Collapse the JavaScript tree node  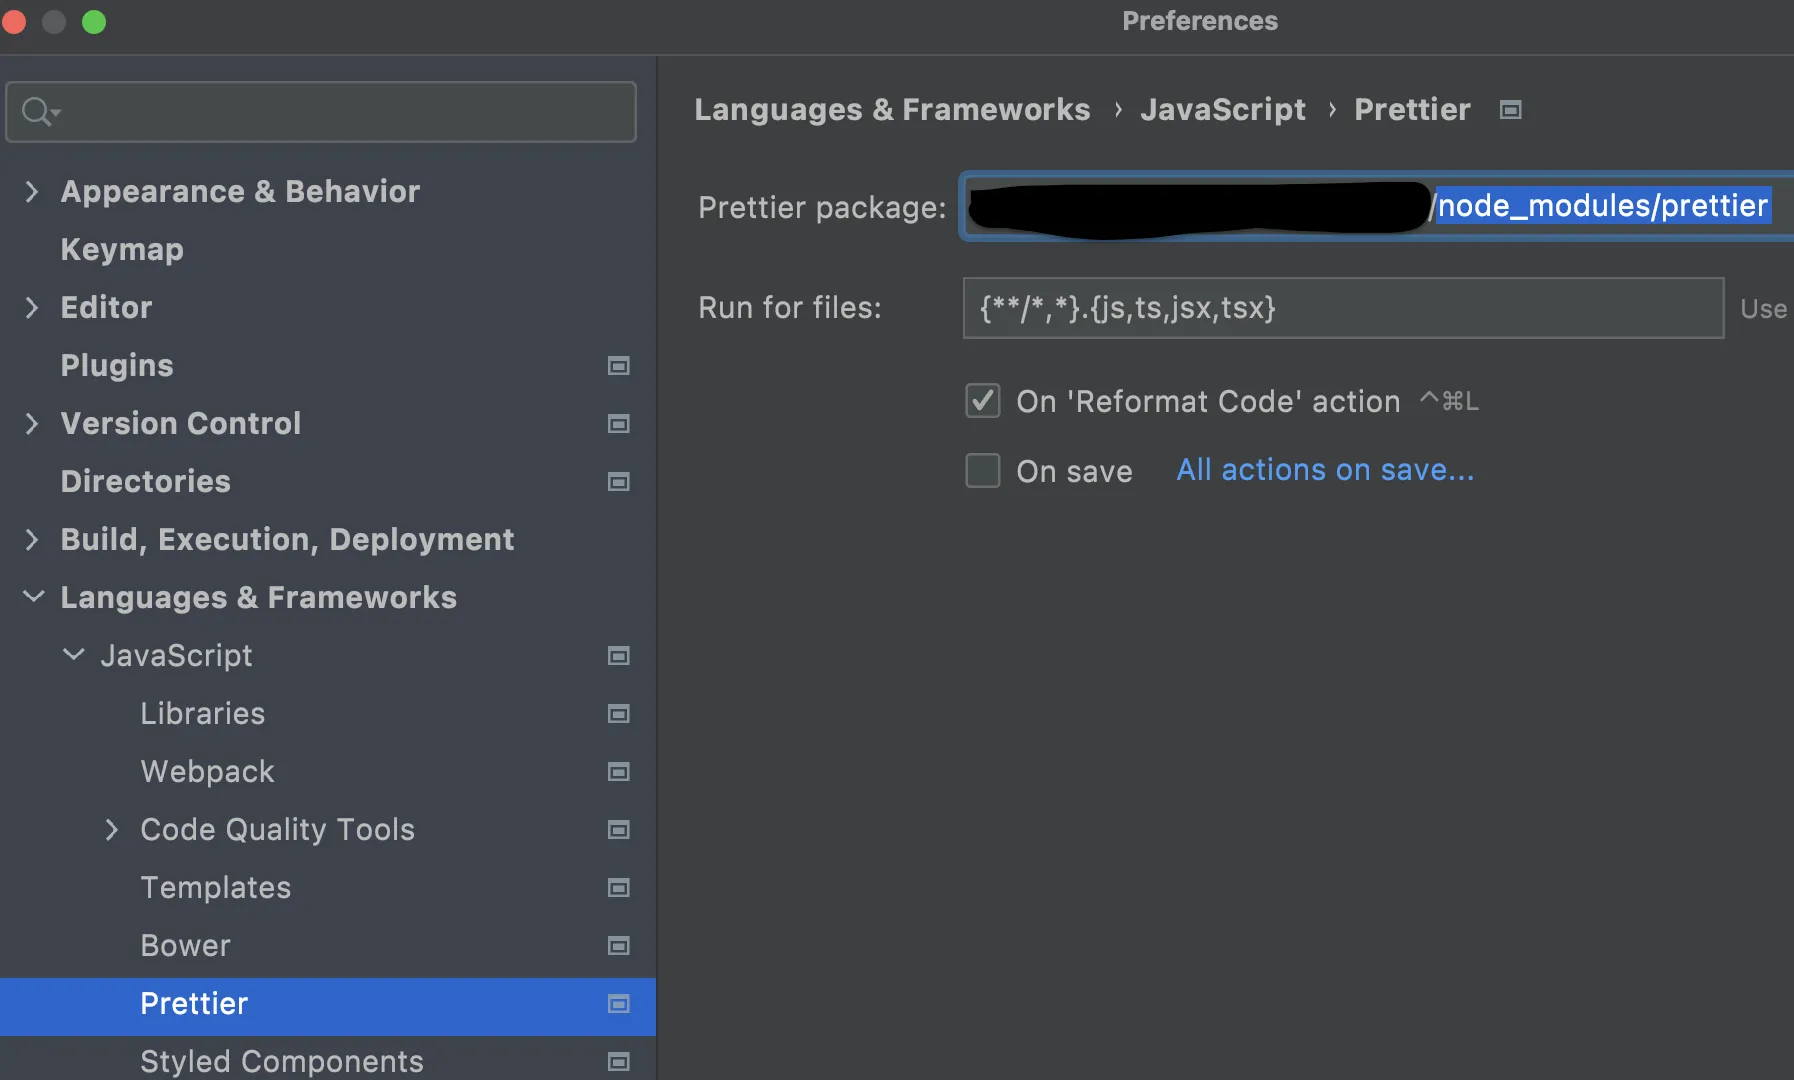point(73,655)
